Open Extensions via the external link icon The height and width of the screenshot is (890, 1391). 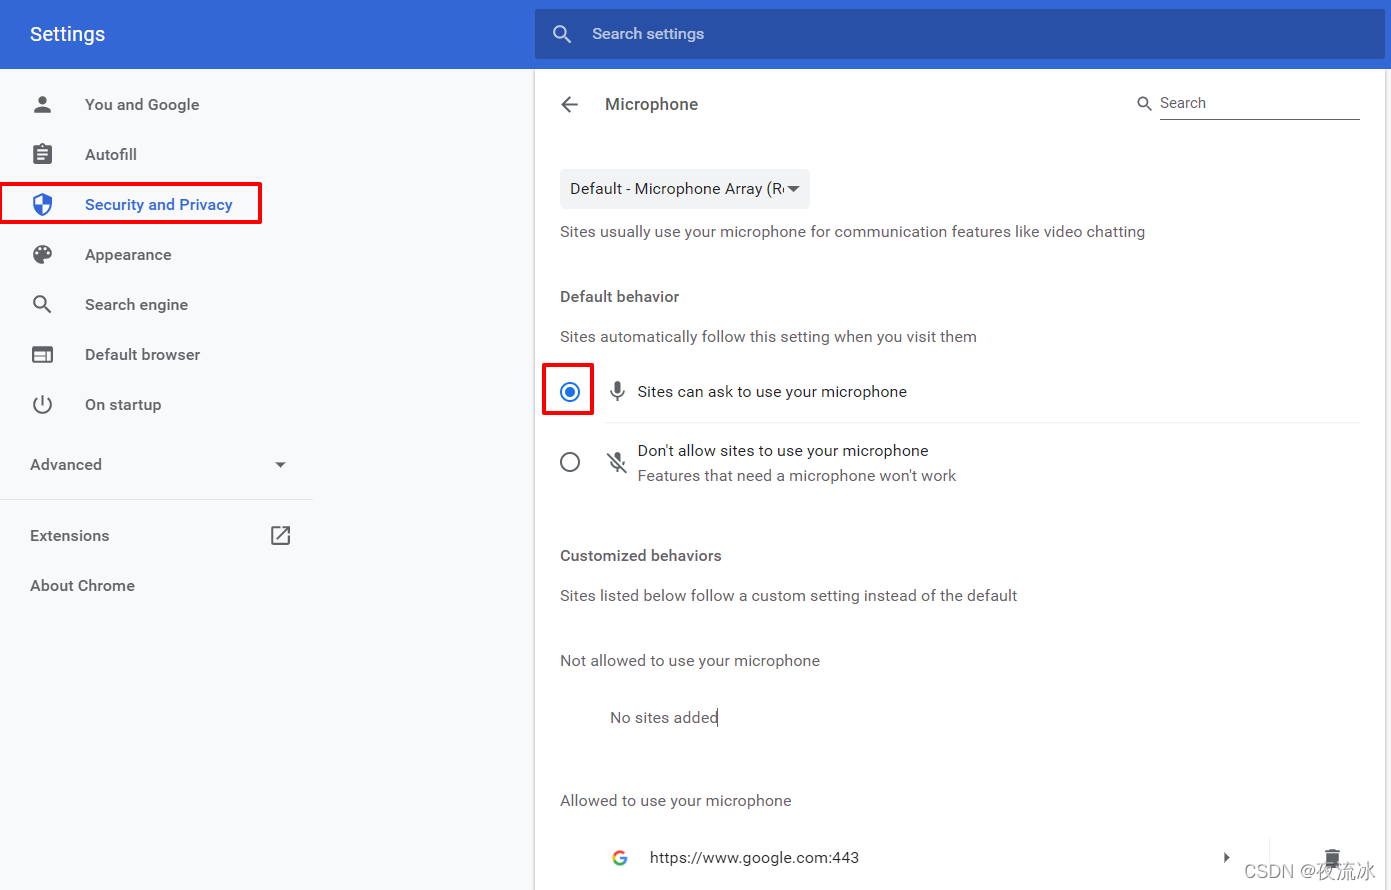[x=281, y=535]
